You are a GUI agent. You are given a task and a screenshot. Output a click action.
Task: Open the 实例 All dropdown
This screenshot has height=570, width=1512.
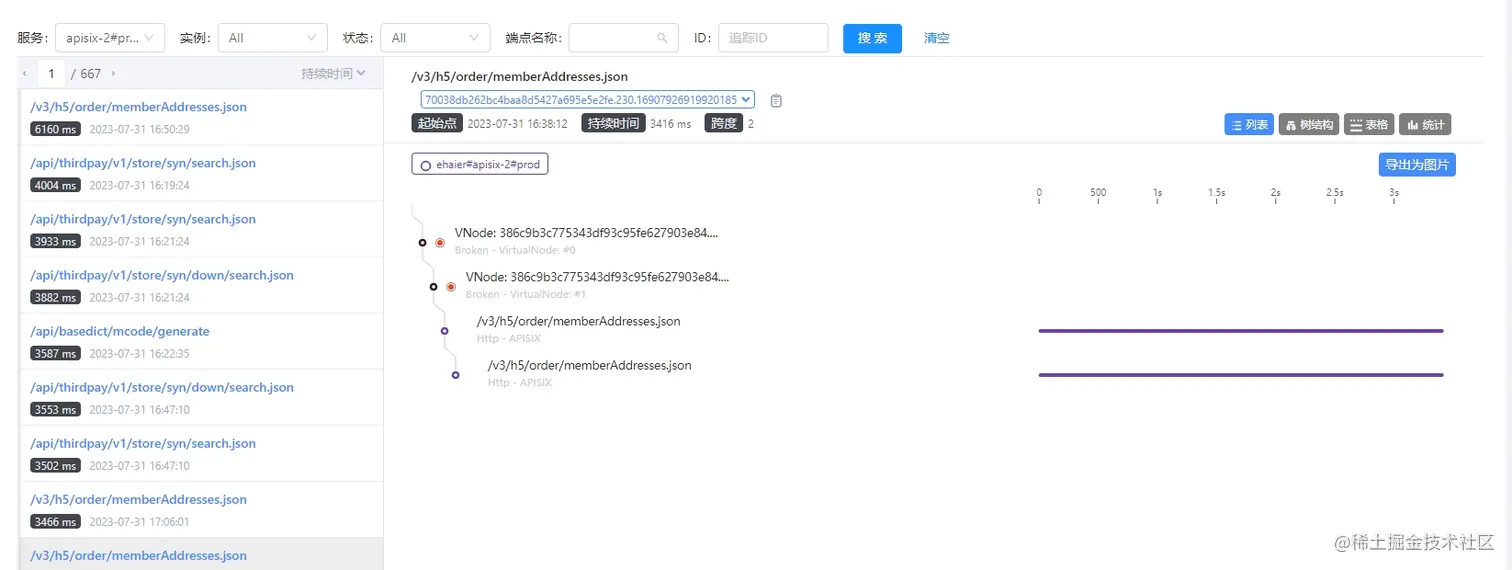click(272, 38)
